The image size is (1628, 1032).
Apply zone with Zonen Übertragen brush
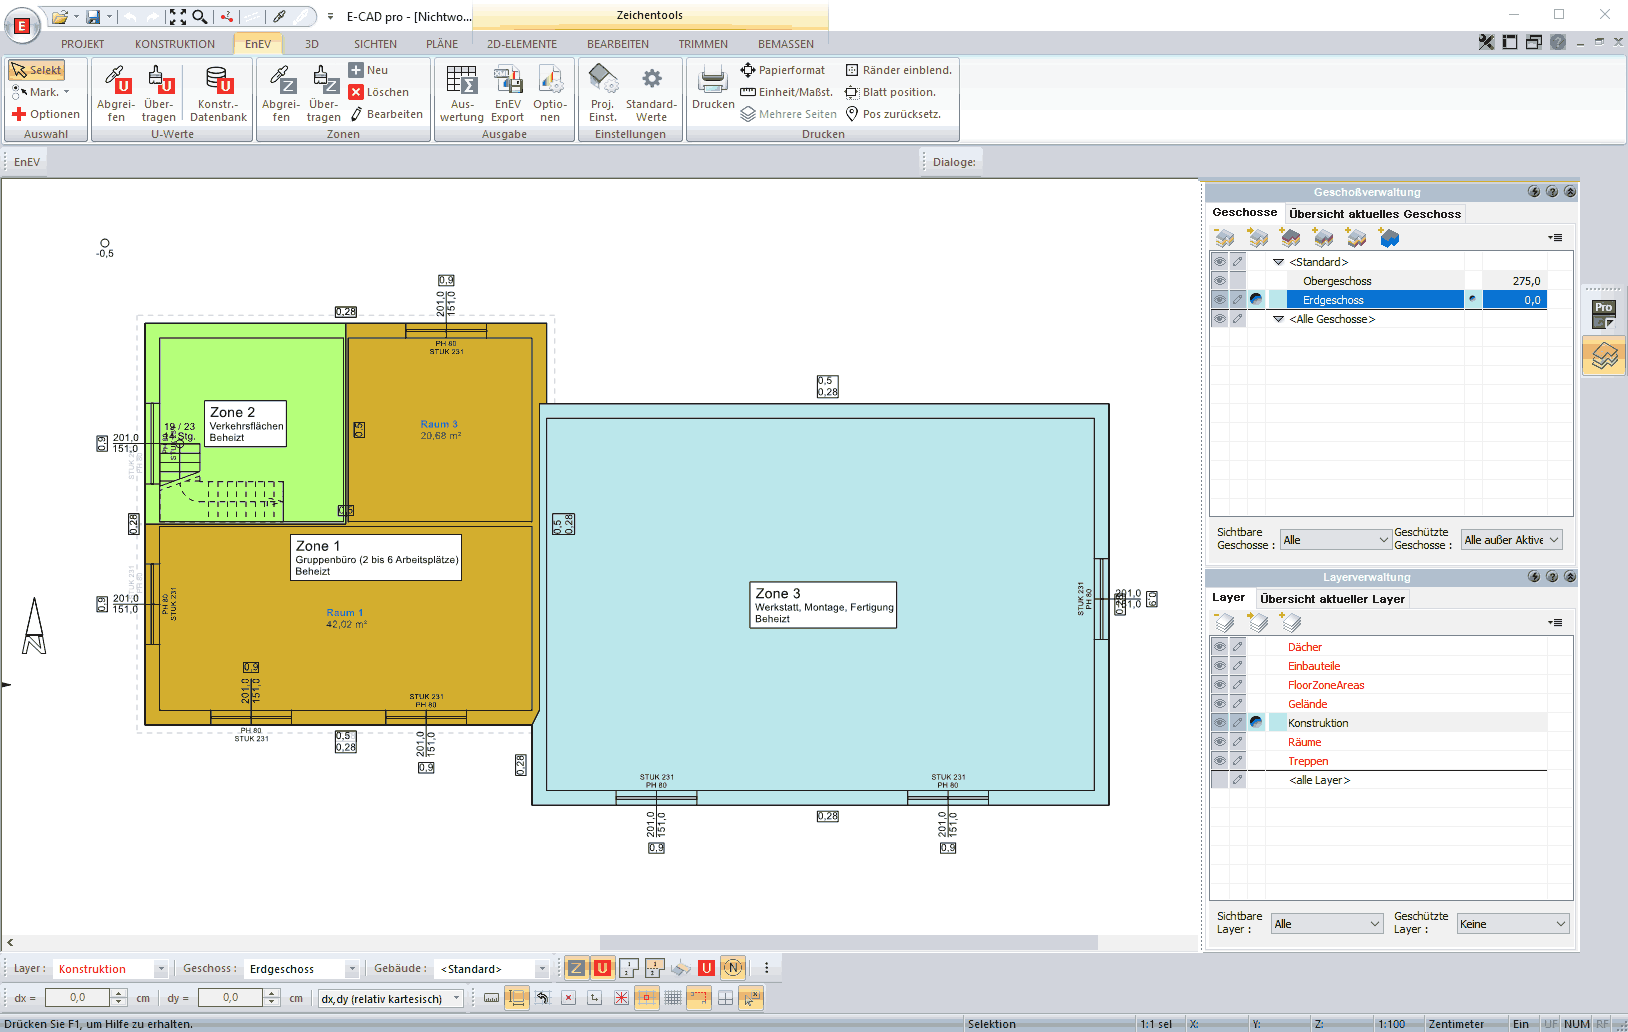point(324,93)
